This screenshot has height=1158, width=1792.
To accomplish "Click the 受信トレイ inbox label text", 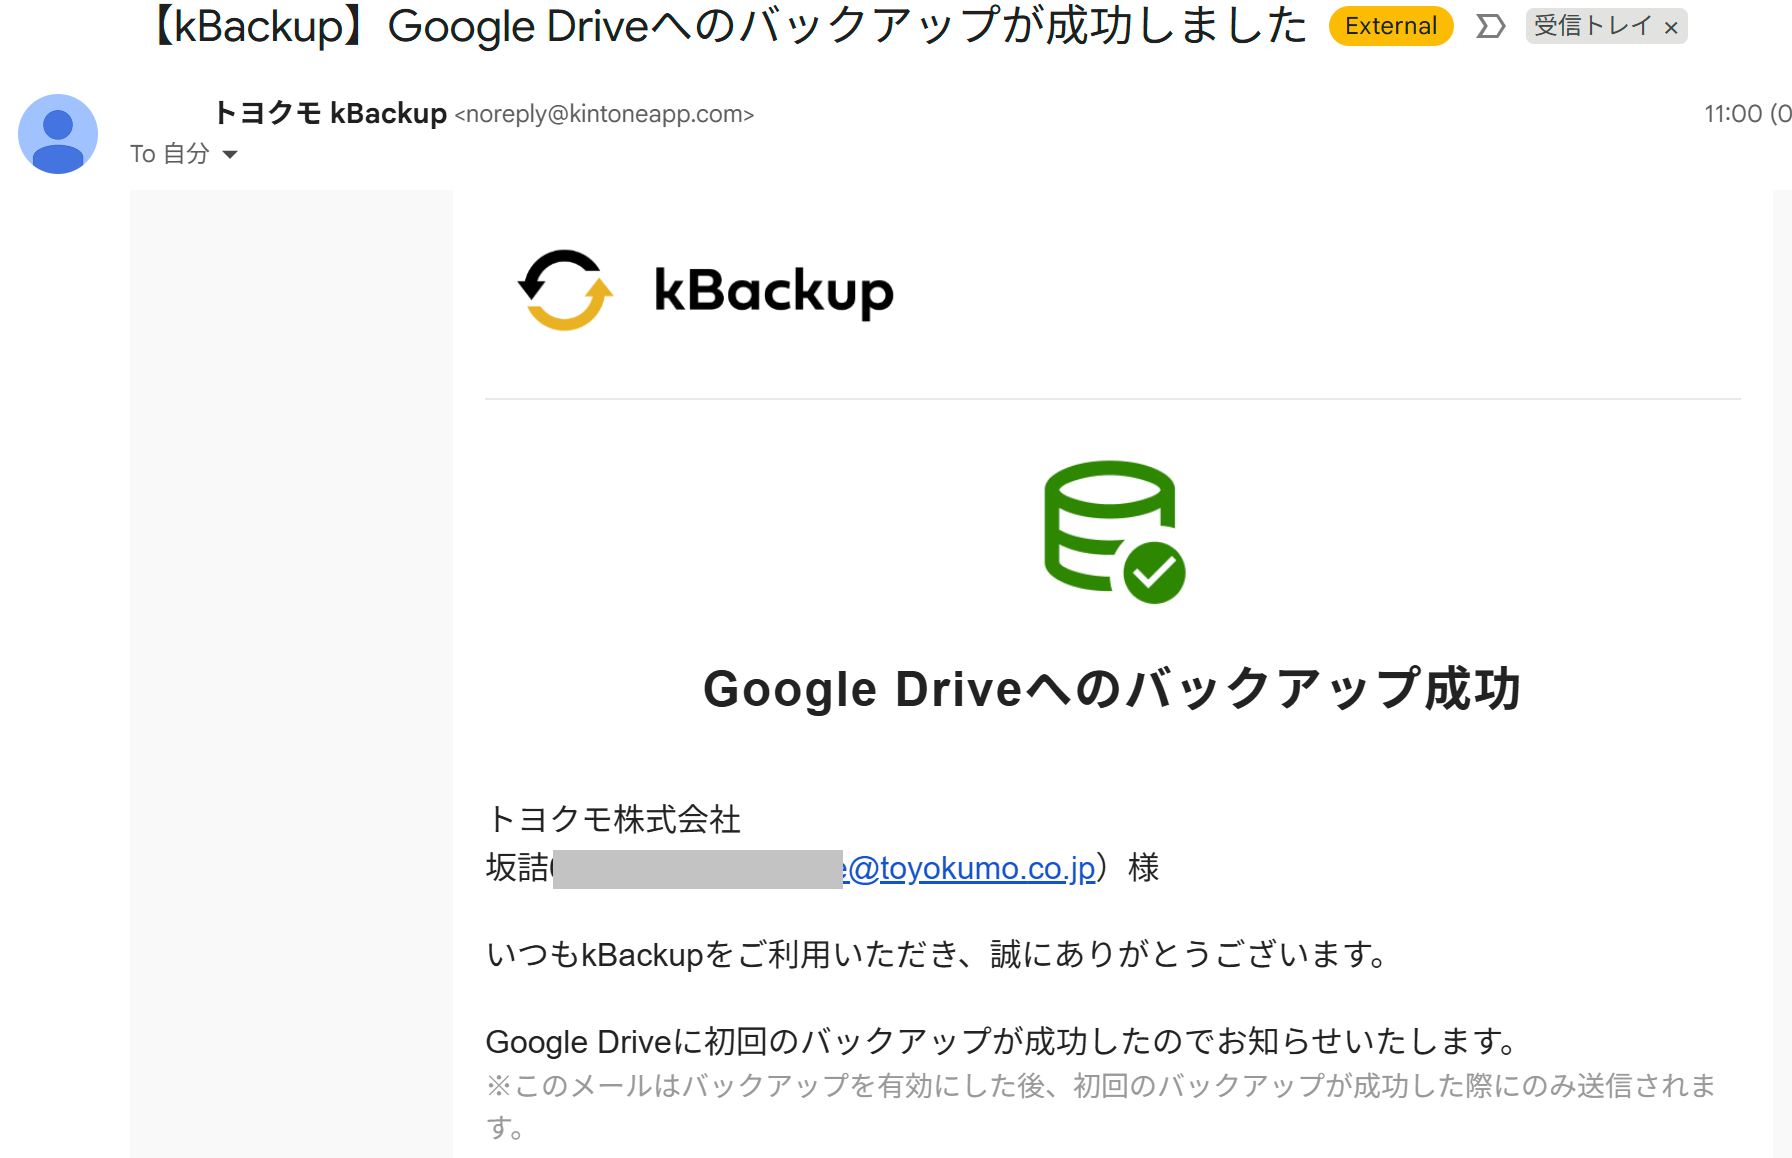I will click(1592, 26).
